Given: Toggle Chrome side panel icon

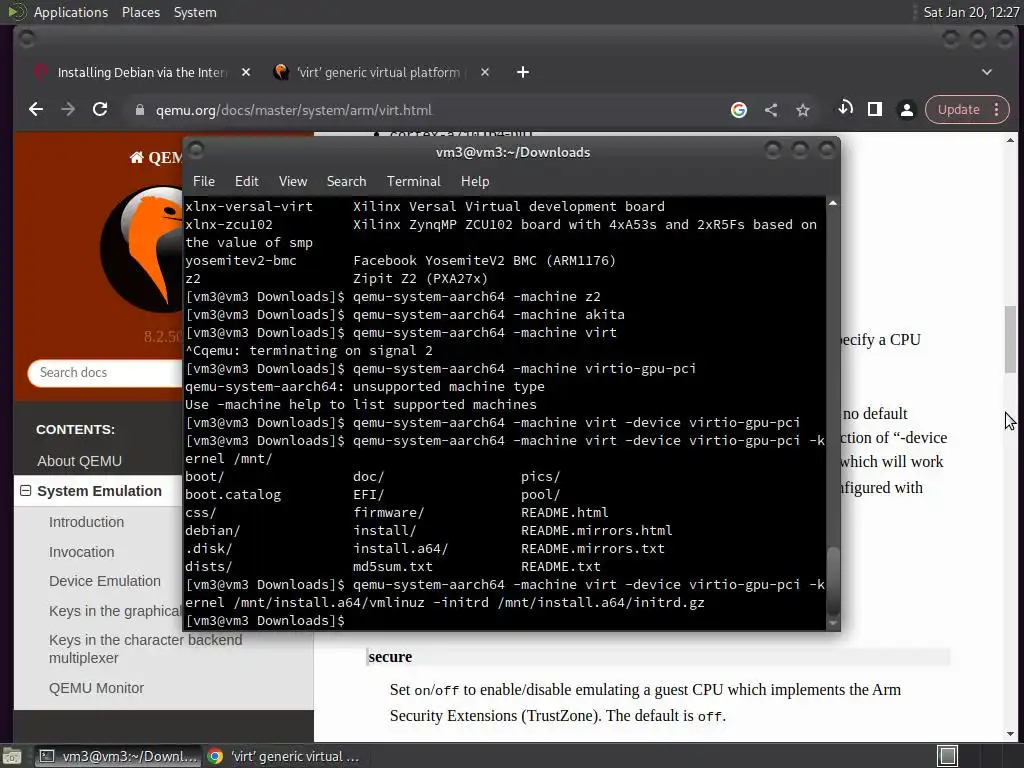Looking at the screenshot, I should click(x=874, y=110).
